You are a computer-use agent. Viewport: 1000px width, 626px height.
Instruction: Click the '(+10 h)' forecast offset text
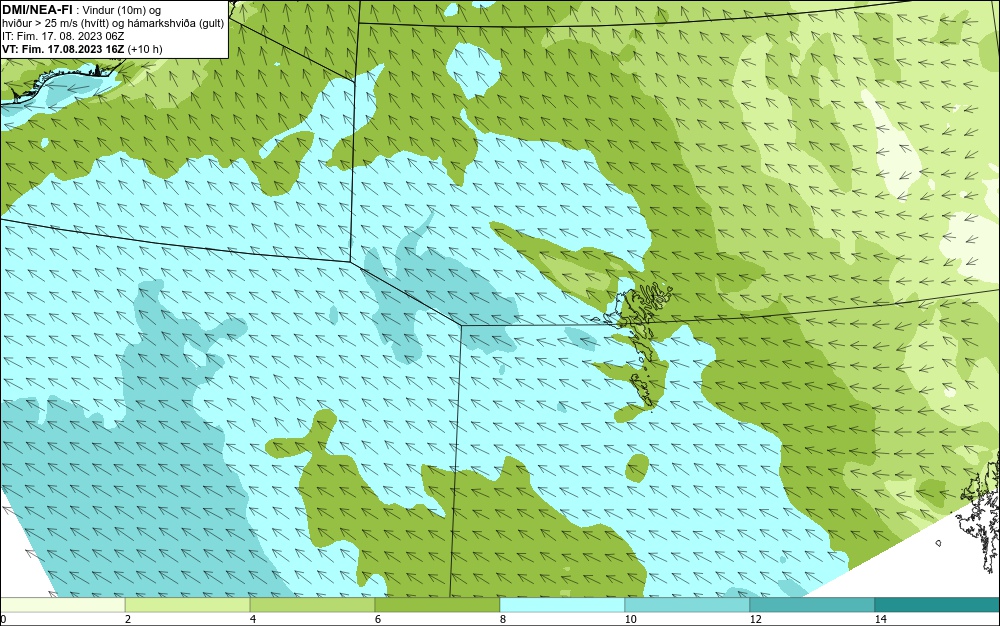(145, 49)
